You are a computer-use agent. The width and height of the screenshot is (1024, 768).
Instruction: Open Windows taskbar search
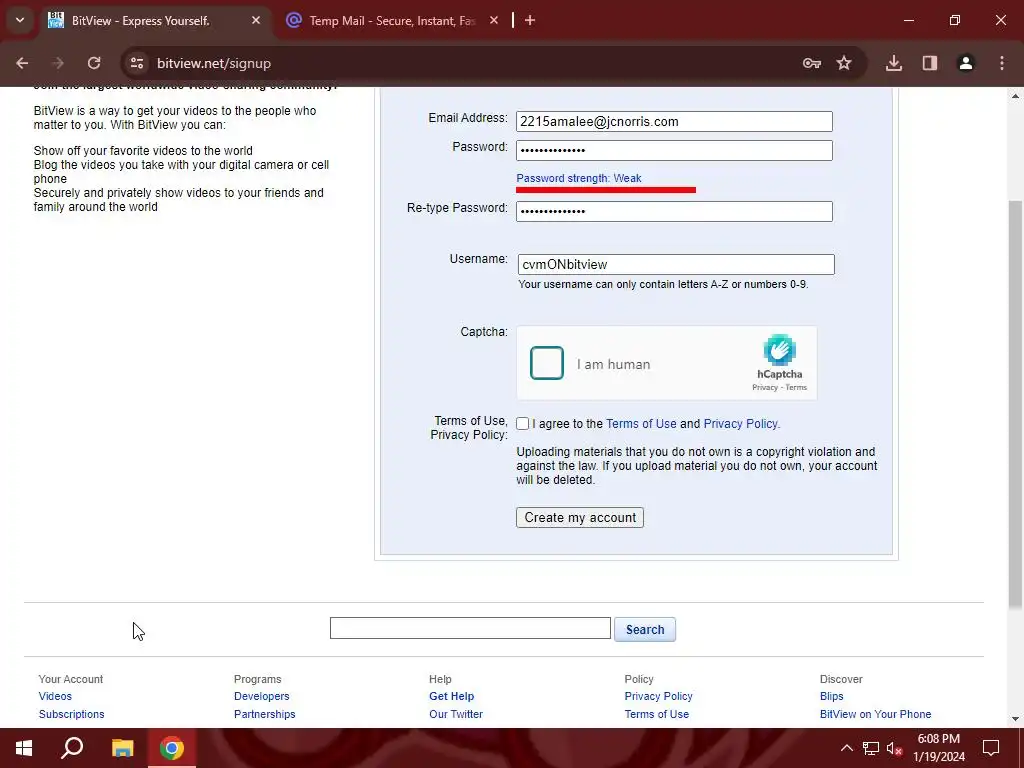(72, 748)
